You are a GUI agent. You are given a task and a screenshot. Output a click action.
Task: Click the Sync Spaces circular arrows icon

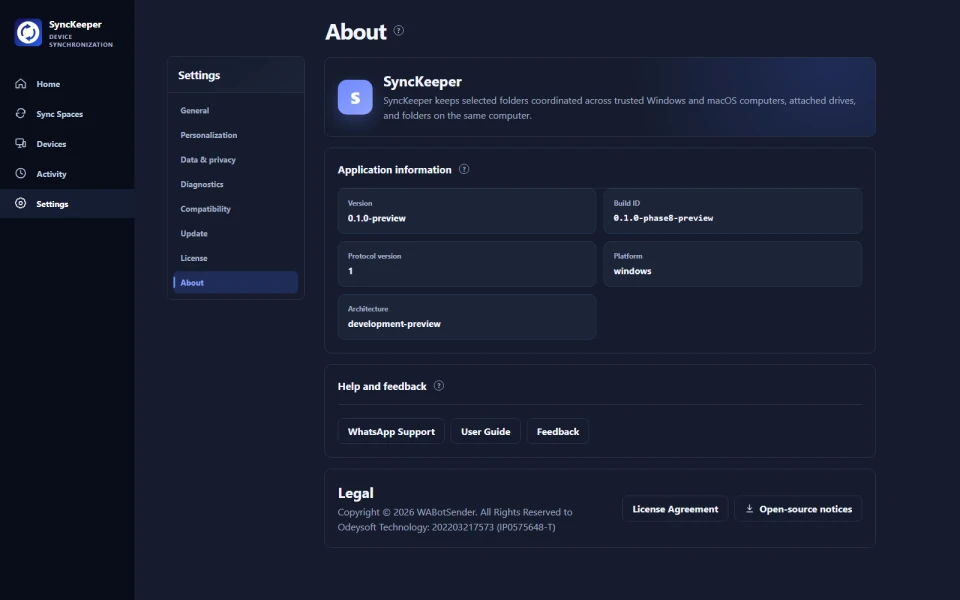click(21, 113)
